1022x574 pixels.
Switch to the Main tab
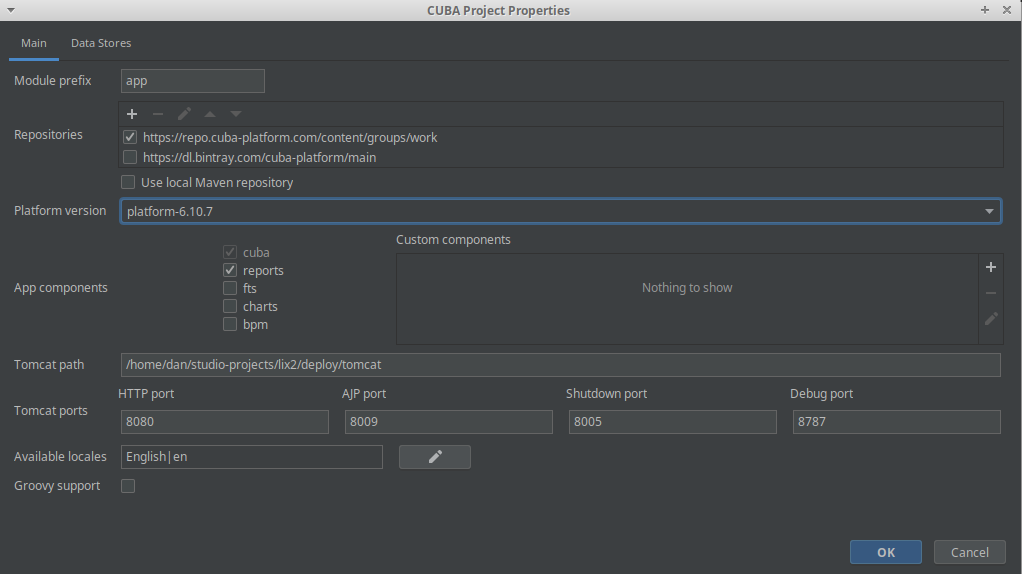tap(34, 43)
